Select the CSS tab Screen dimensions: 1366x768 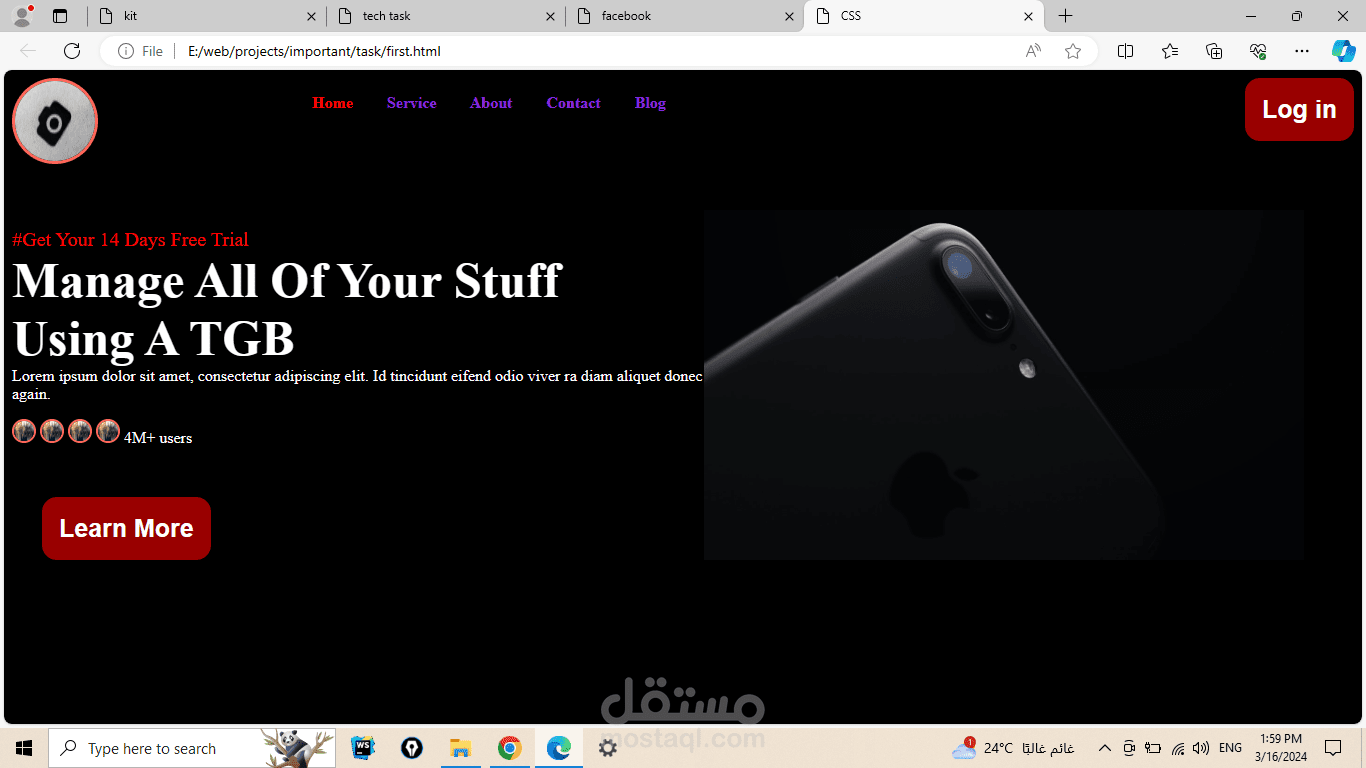(923, 16)
